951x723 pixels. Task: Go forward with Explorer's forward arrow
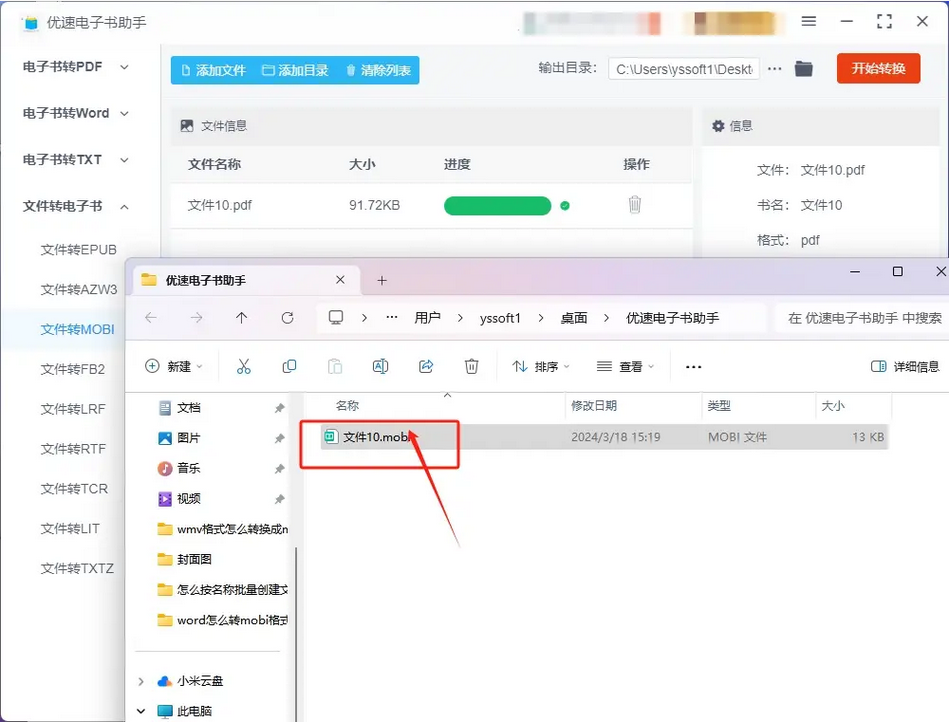pos(197,317)
